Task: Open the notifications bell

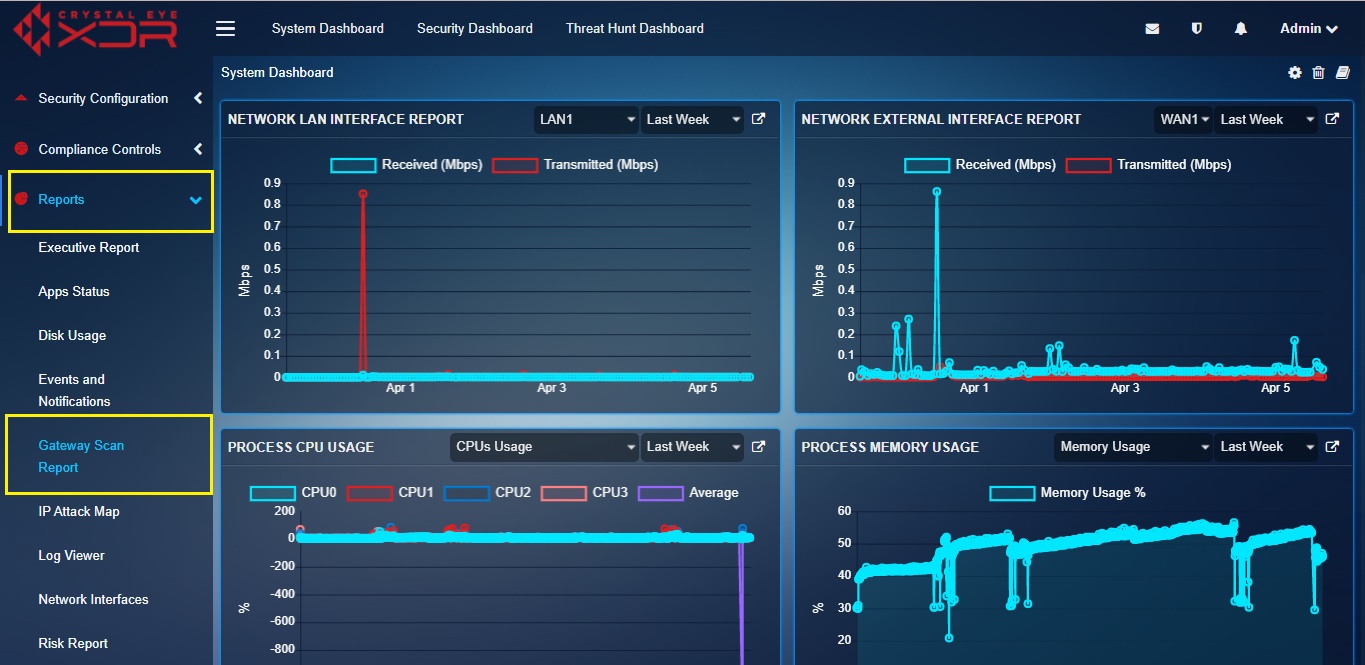Action: tap(1241, 29)
